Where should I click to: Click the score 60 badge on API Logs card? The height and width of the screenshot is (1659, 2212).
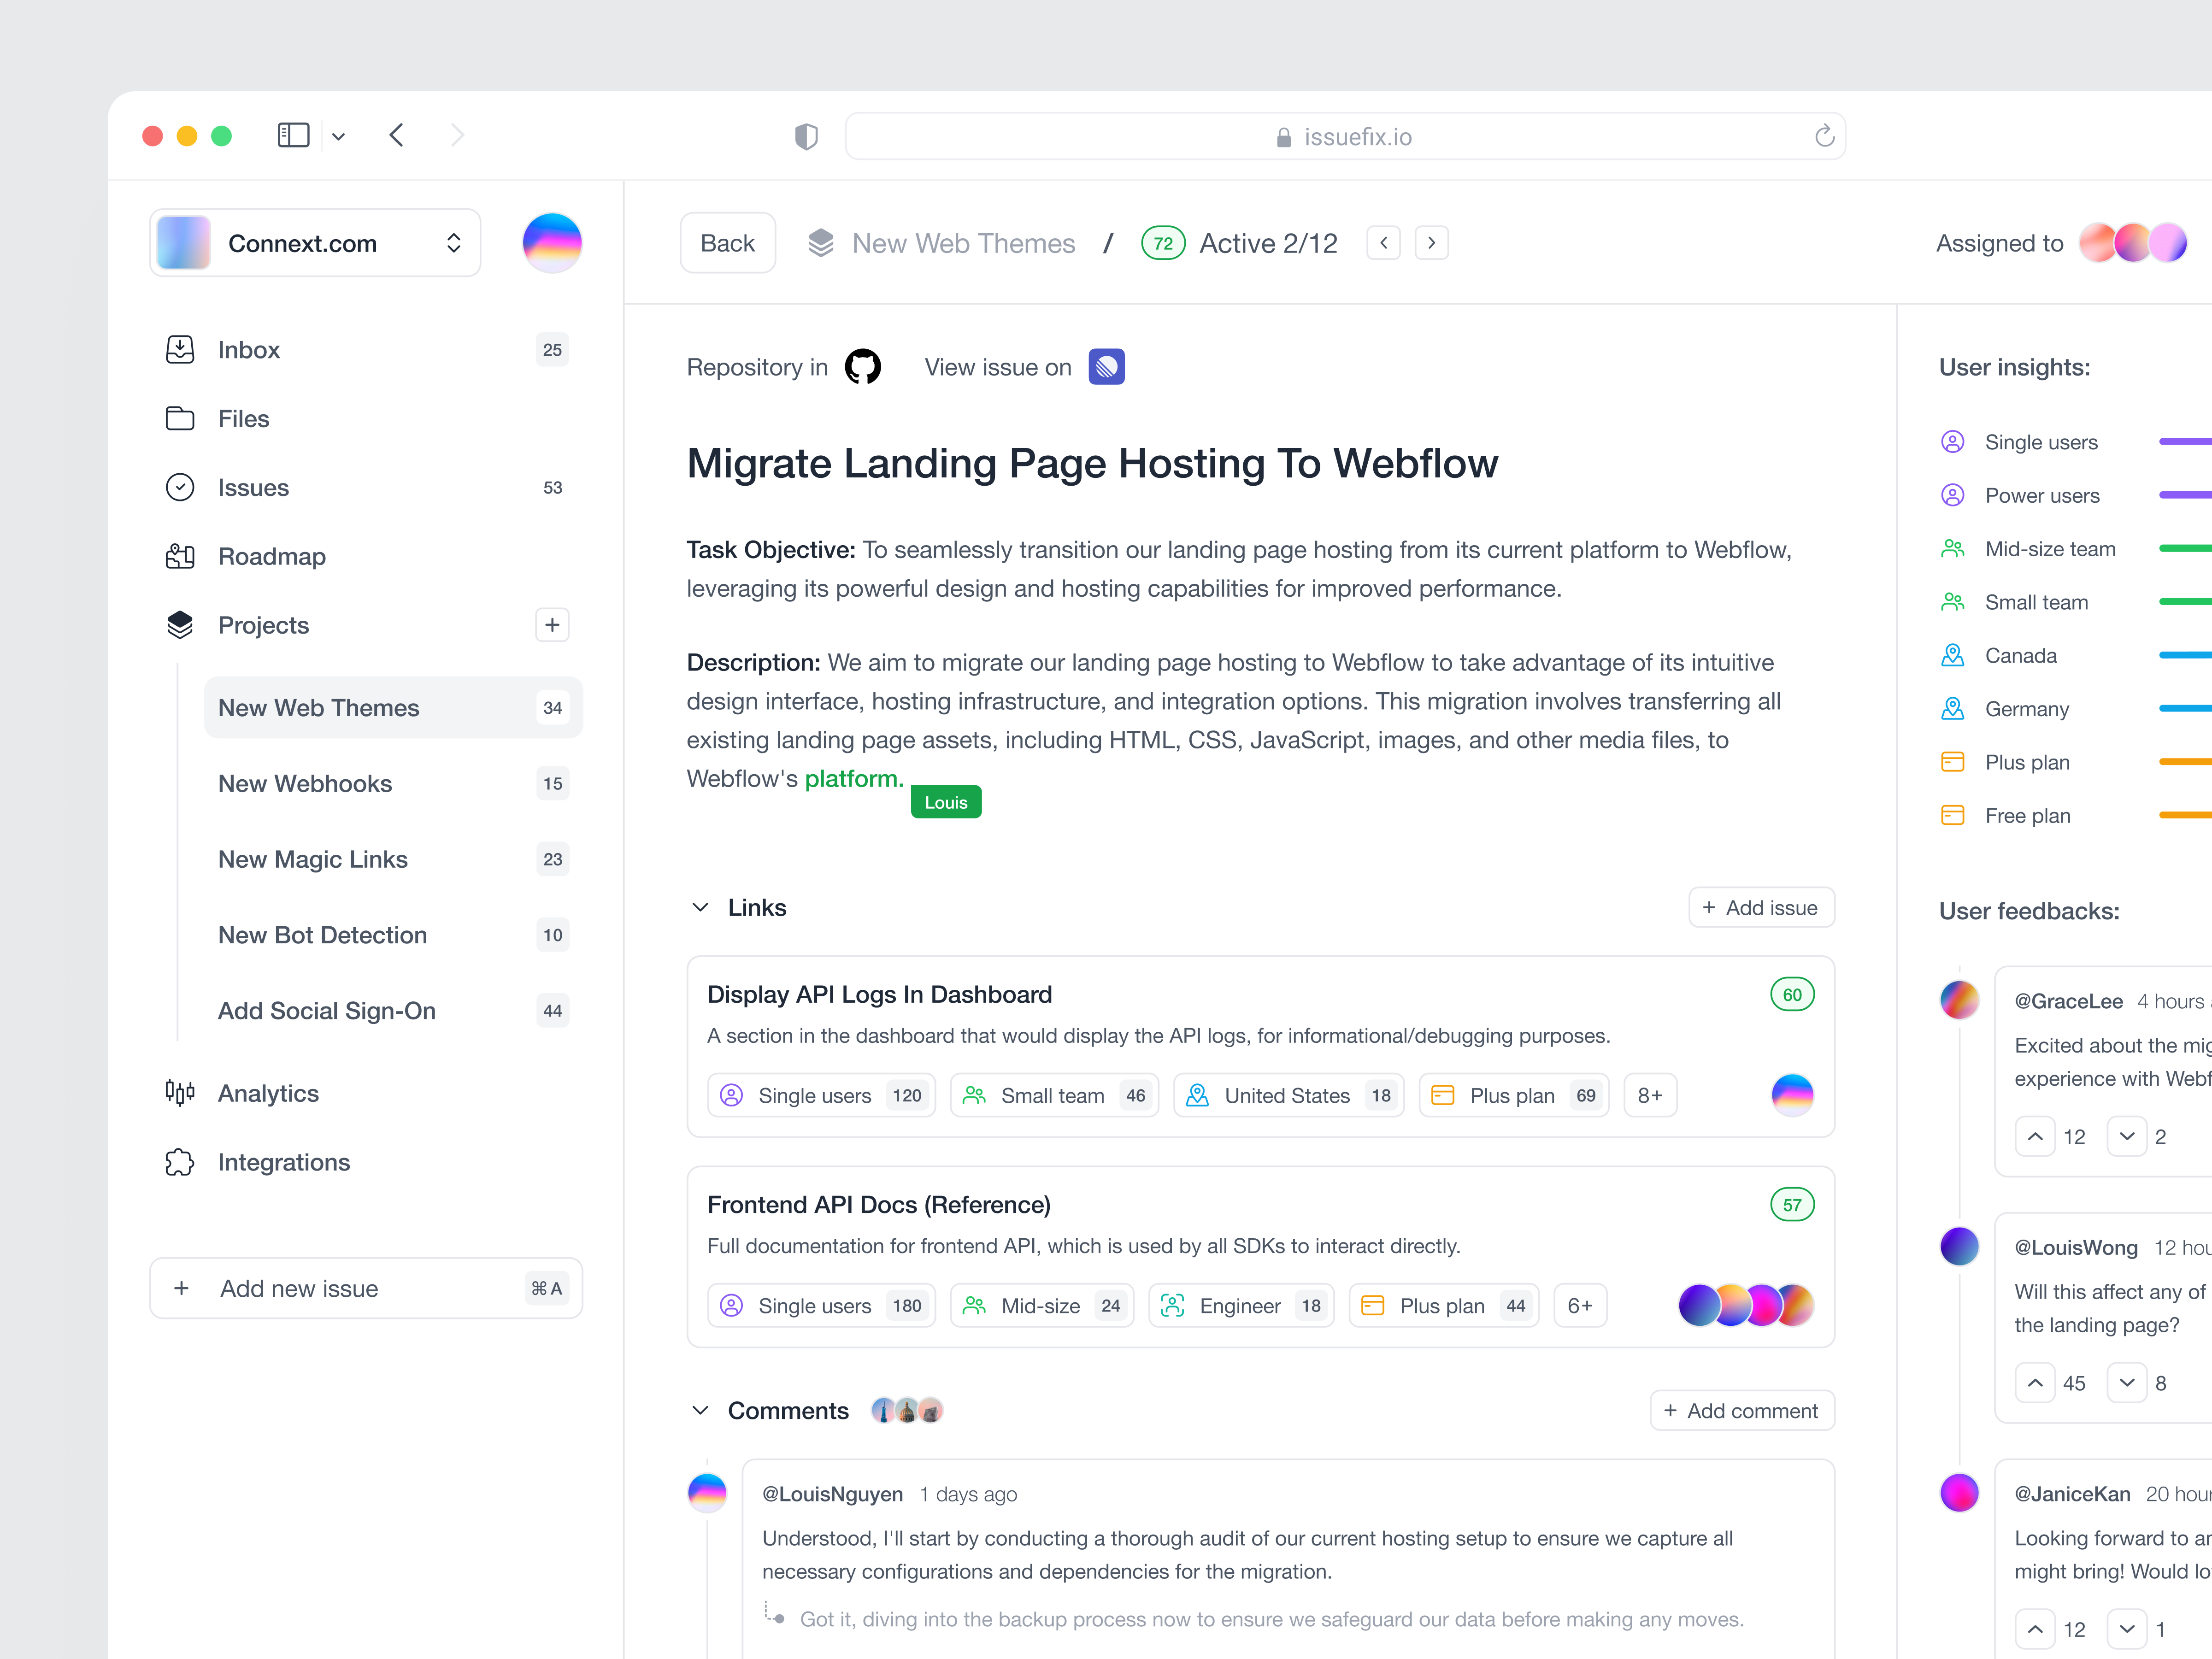click(1792, 995)
